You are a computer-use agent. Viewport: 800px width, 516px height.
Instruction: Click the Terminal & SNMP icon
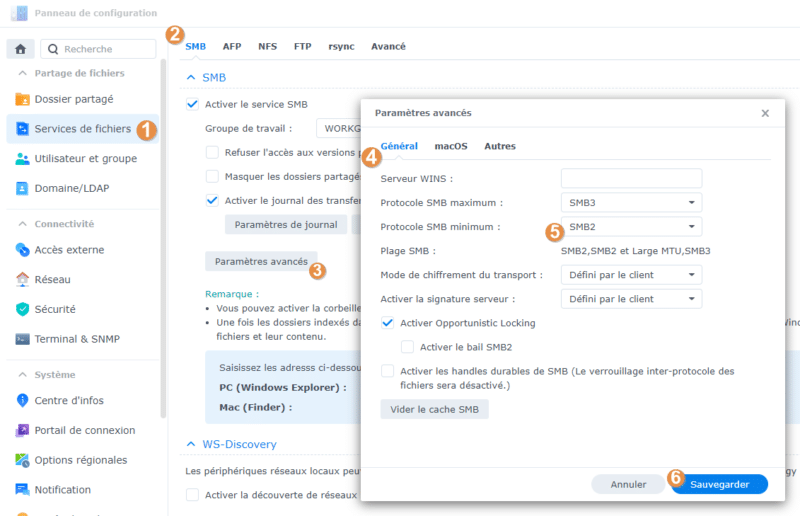click(22, 339)
